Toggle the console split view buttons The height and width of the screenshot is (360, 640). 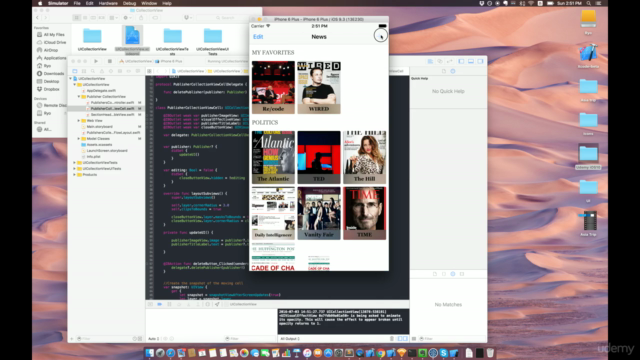point(402,338)
